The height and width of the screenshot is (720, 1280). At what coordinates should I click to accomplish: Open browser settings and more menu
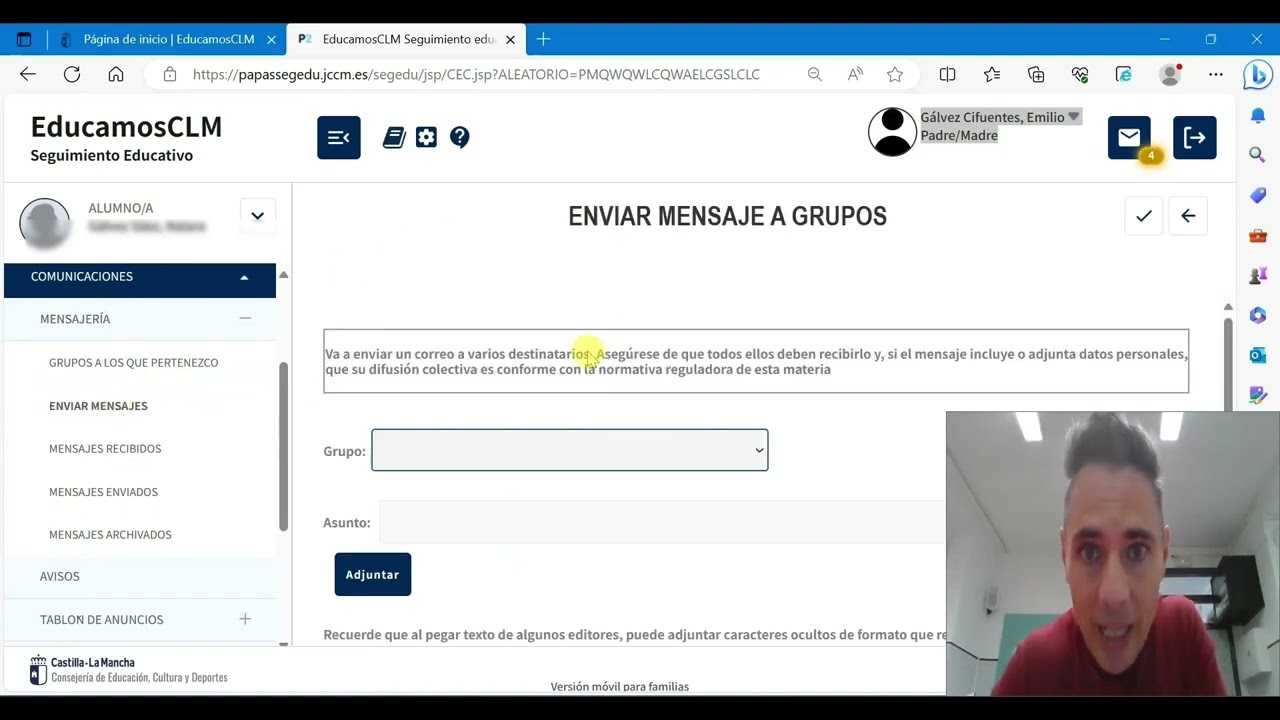(x=1216, y=74)
